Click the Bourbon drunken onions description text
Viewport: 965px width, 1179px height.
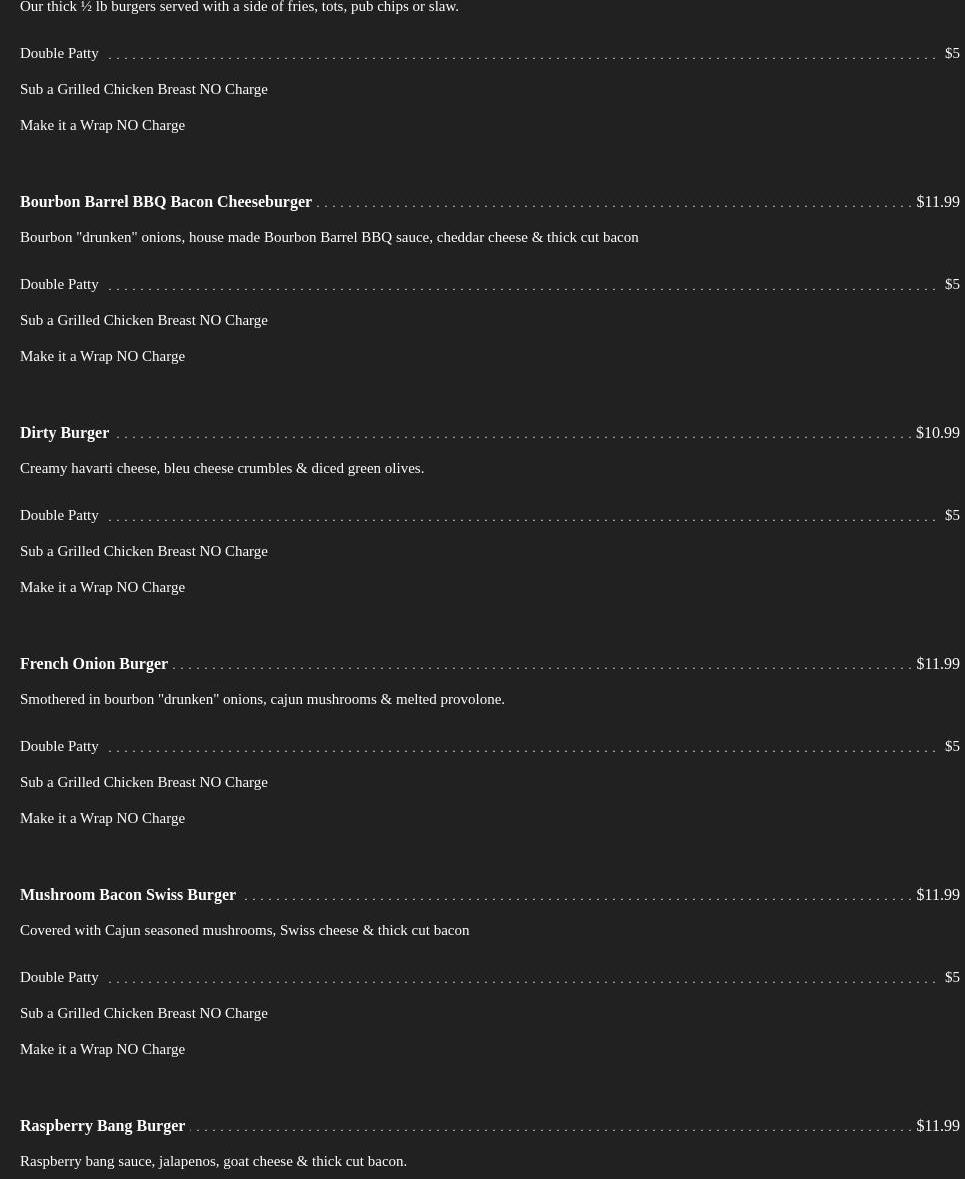click(x=329, y=237)
